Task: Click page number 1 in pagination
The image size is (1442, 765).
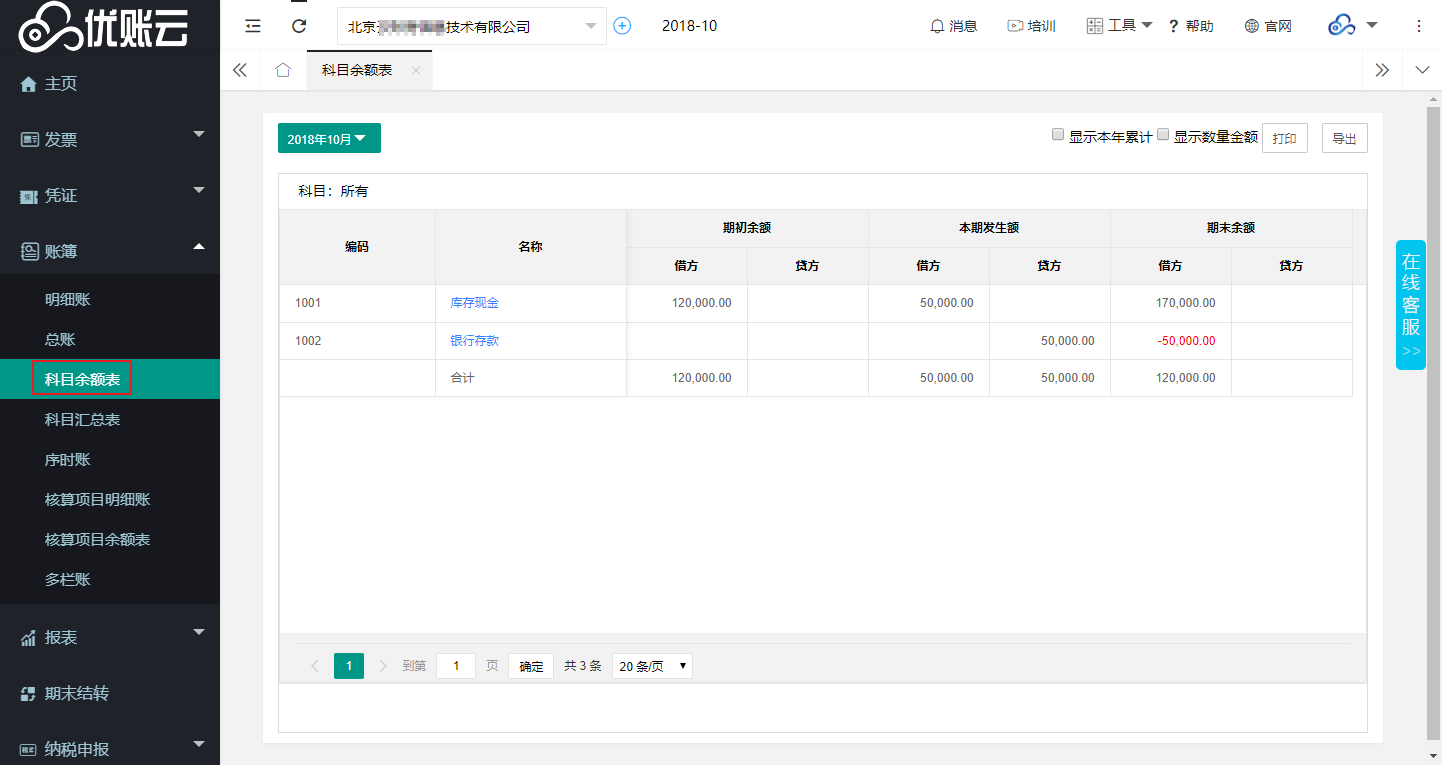Action: (x=349, y=666)
